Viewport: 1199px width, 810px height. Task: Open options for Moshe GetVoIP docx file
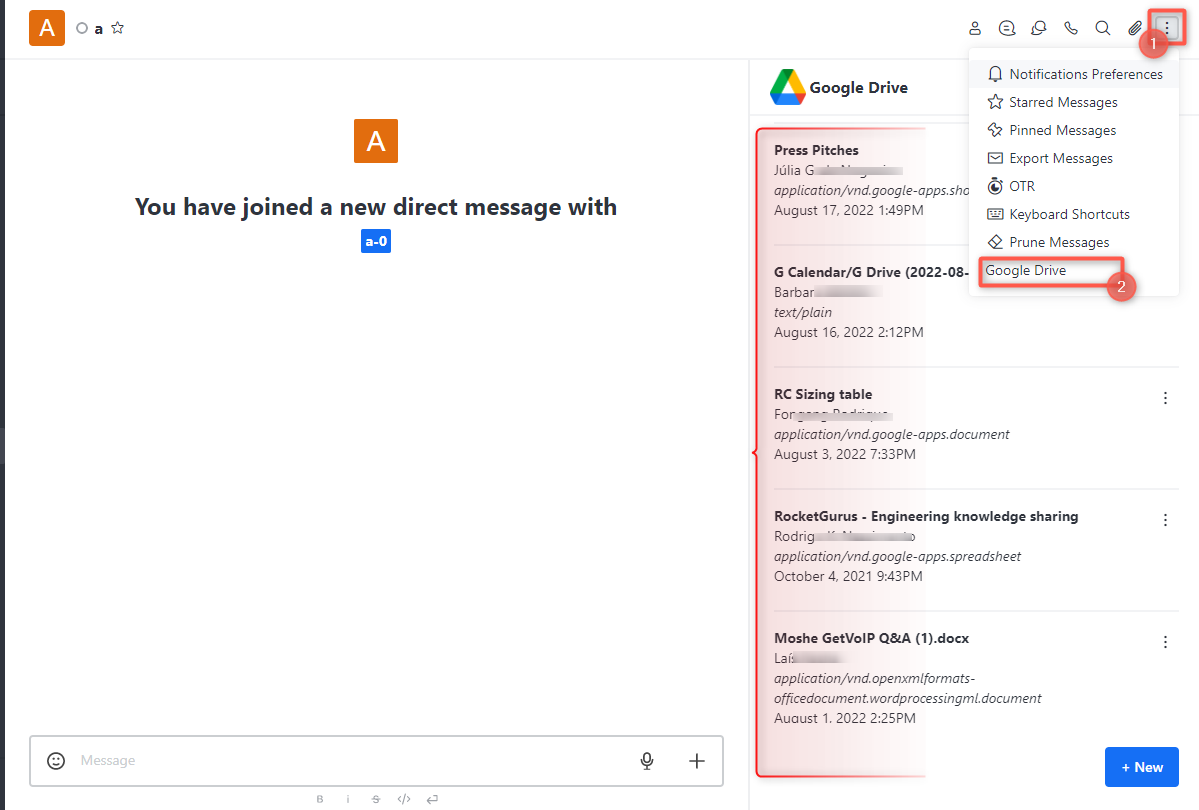coord(1165,642)
